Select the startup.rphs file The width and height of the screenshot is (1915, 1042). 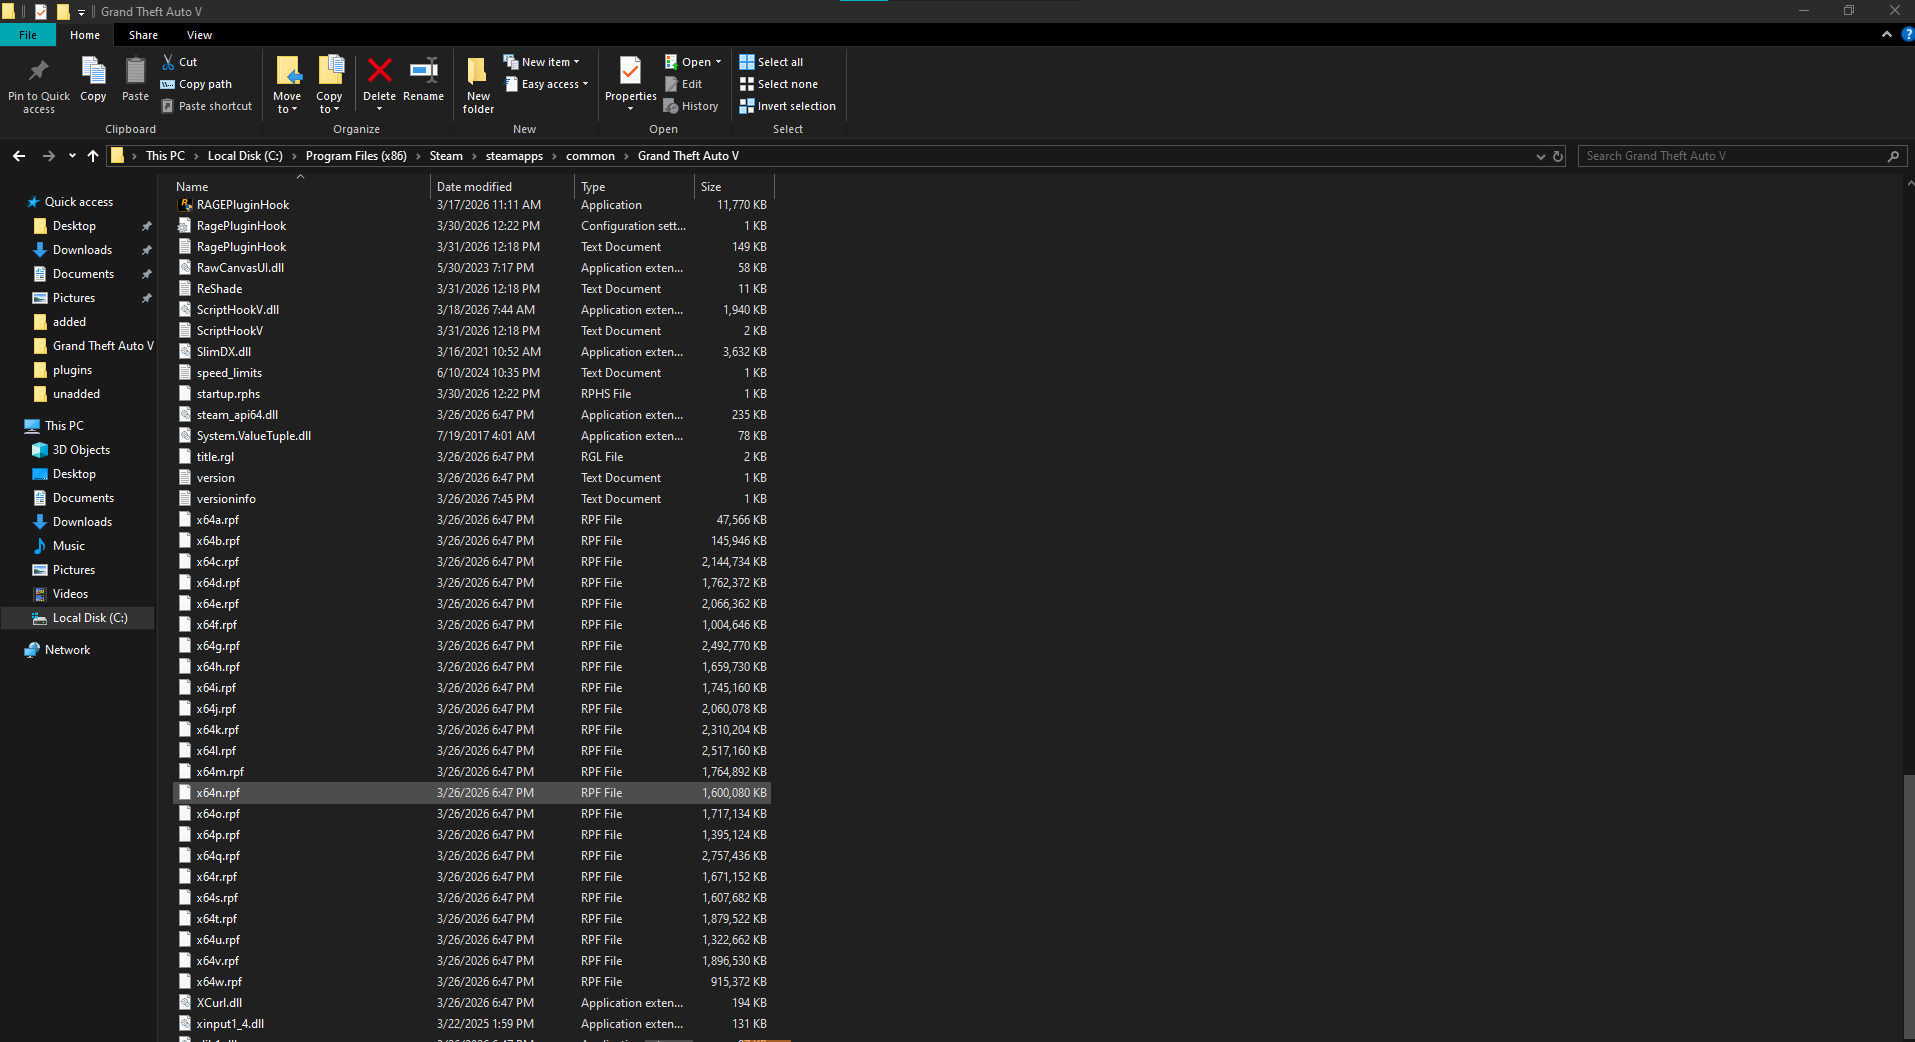pos(472,394)
